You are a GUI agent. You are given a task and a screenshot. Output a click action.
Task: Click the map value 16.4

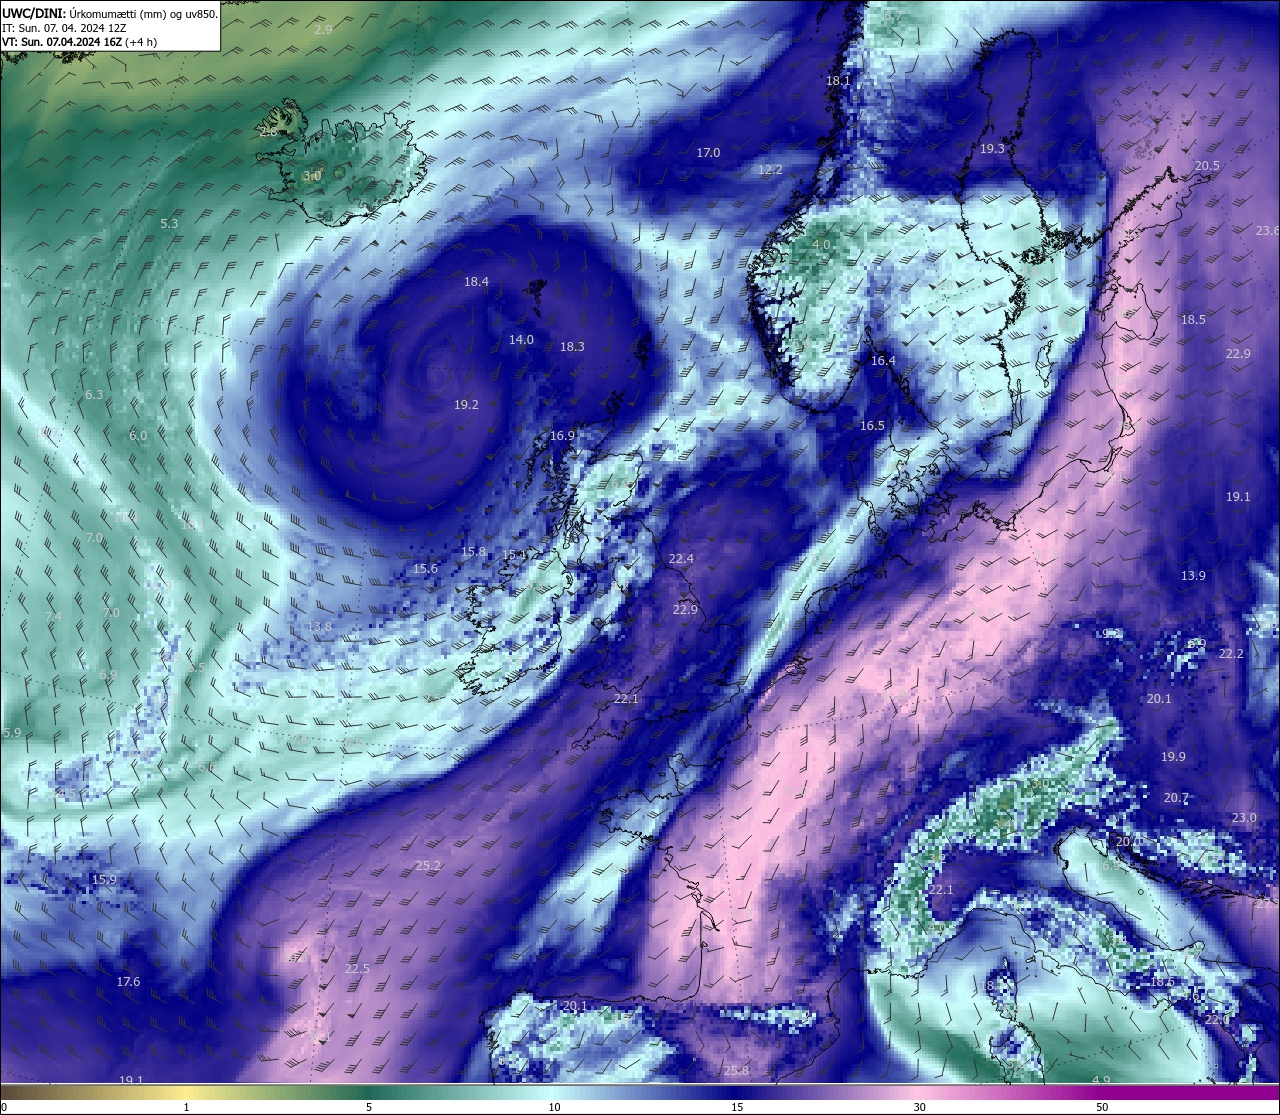coord(883,361)
